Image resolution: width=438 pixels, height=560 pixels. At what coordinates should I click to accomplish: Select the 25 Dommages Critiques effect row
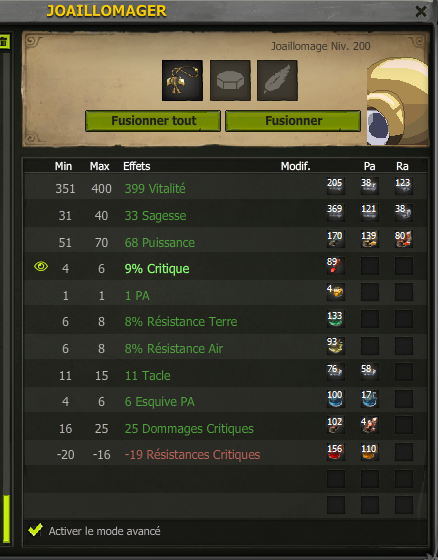point(226,428)
